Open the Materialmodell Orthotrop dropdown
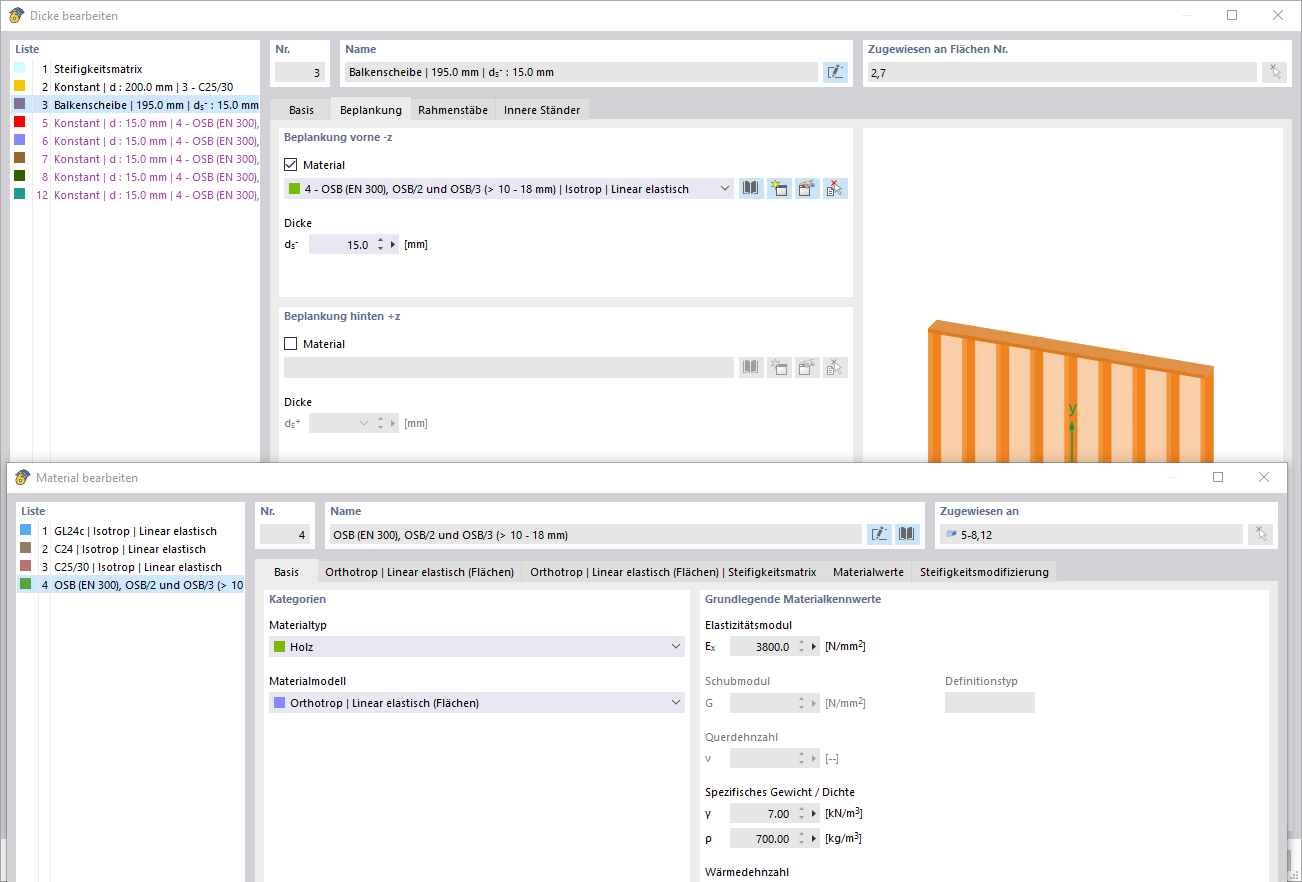The height and width of the screenshot is (882, 1302). coord(477,703)
